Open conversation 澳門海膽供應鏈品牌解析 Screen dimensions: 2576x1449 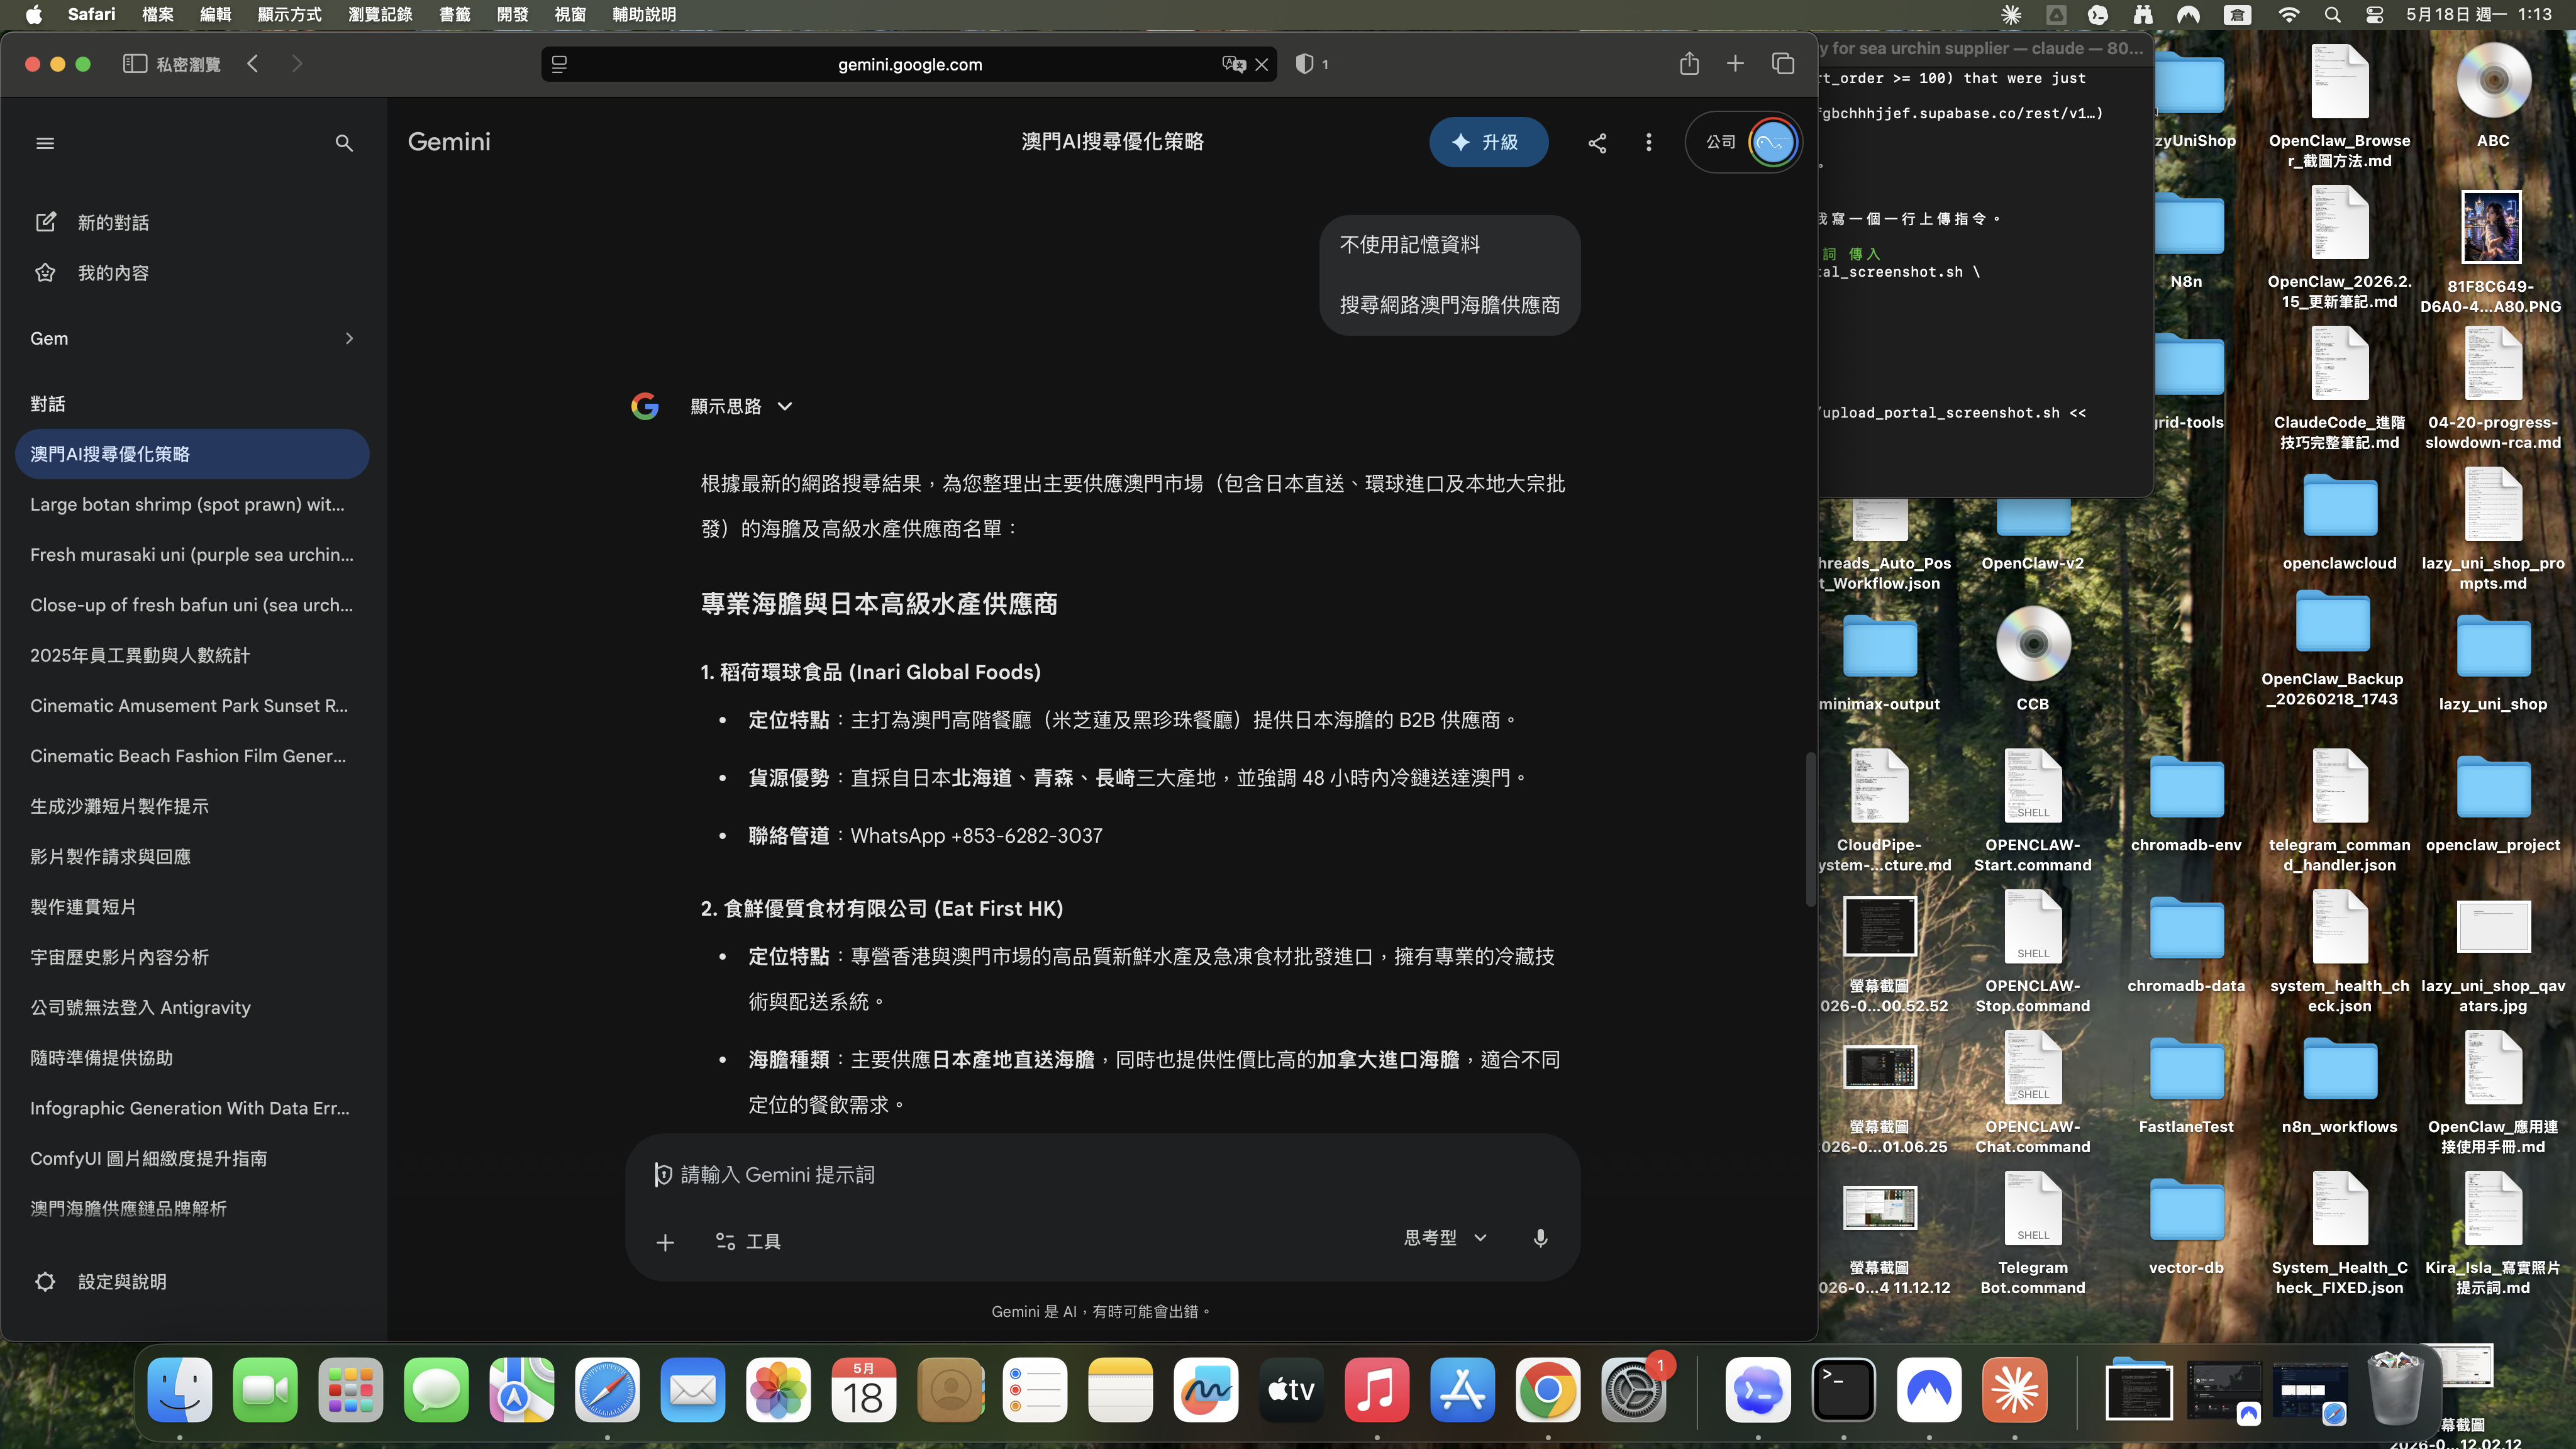tap(192, 1208)
